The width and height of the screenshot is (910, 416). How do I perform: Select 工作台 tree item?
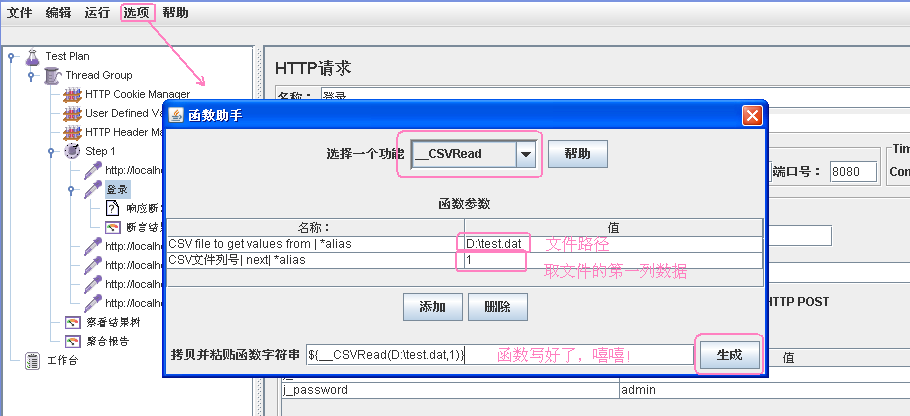tap(62, 360)
